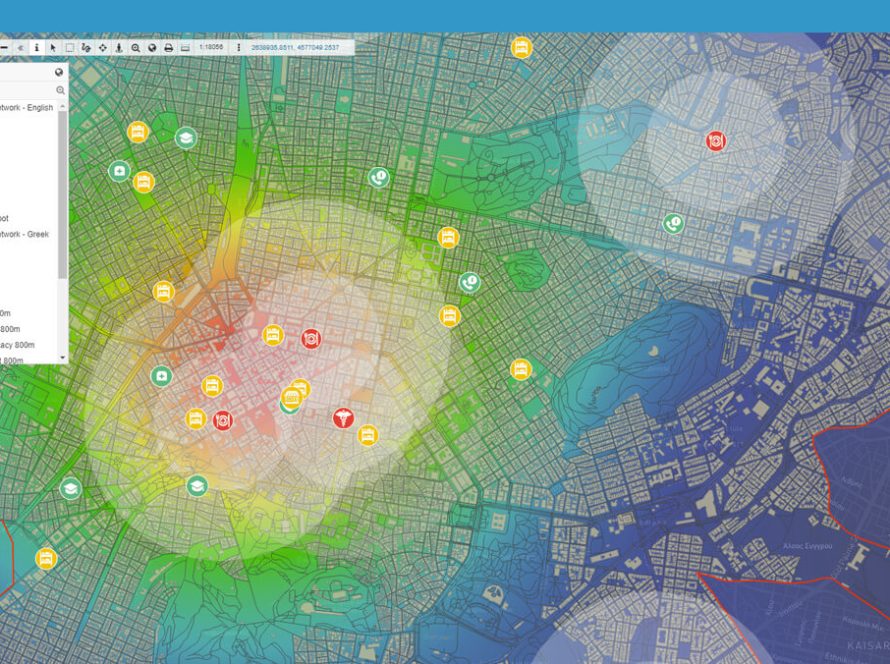Activate the info identify tool
Image resolution: width=890 pixels, height=664 pixels.
37,48
